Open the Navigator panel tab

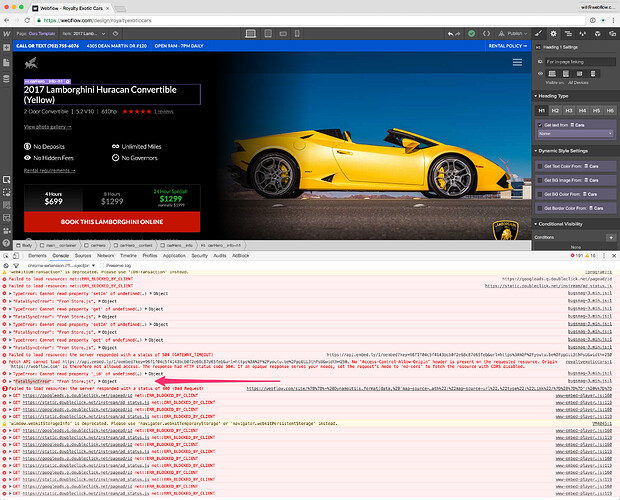tap(568, 34)
